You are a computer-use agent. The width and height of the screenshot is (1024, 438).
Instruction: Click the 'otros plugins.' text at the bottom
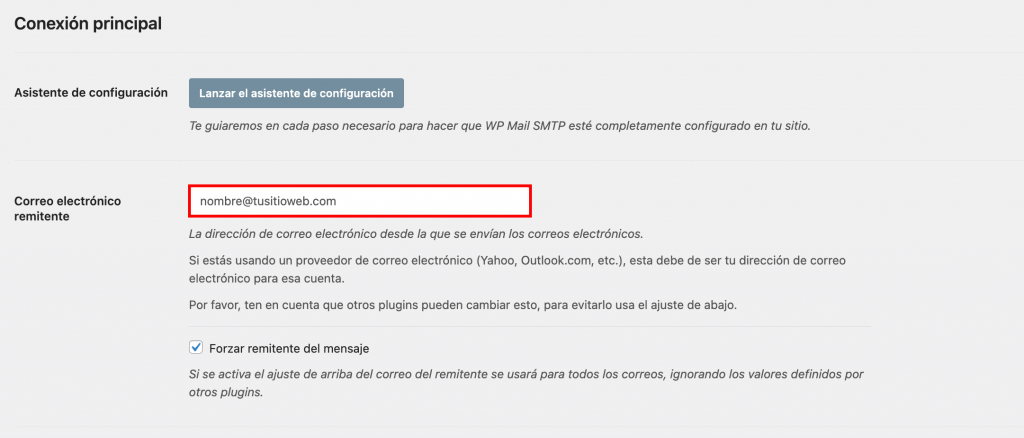227,394
